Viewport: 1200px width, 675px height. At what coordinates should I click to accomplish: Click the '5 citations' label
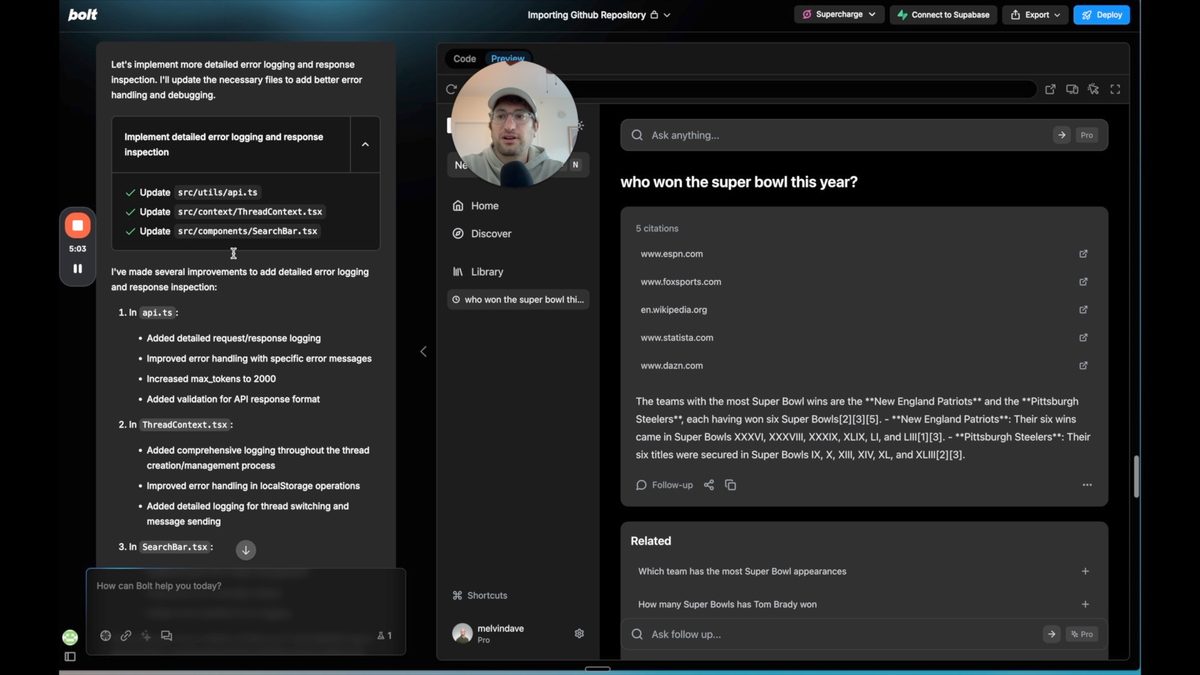(657, 229)
